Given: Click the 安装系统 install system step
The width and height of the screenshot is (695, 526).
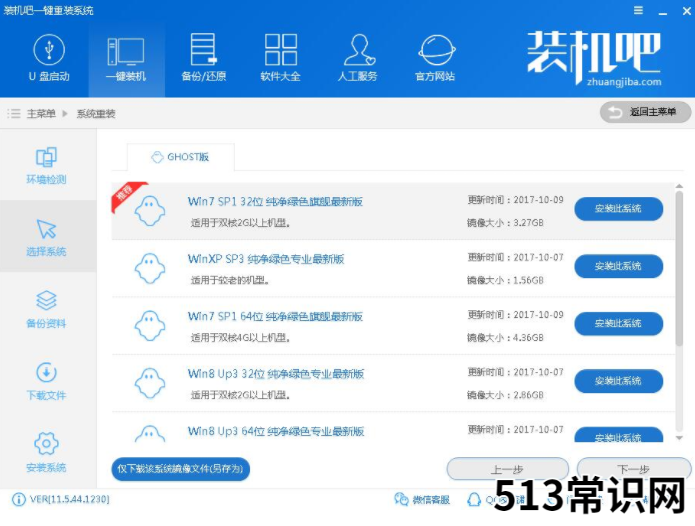Looking at the screenshot, I should (x=47, y=453).
